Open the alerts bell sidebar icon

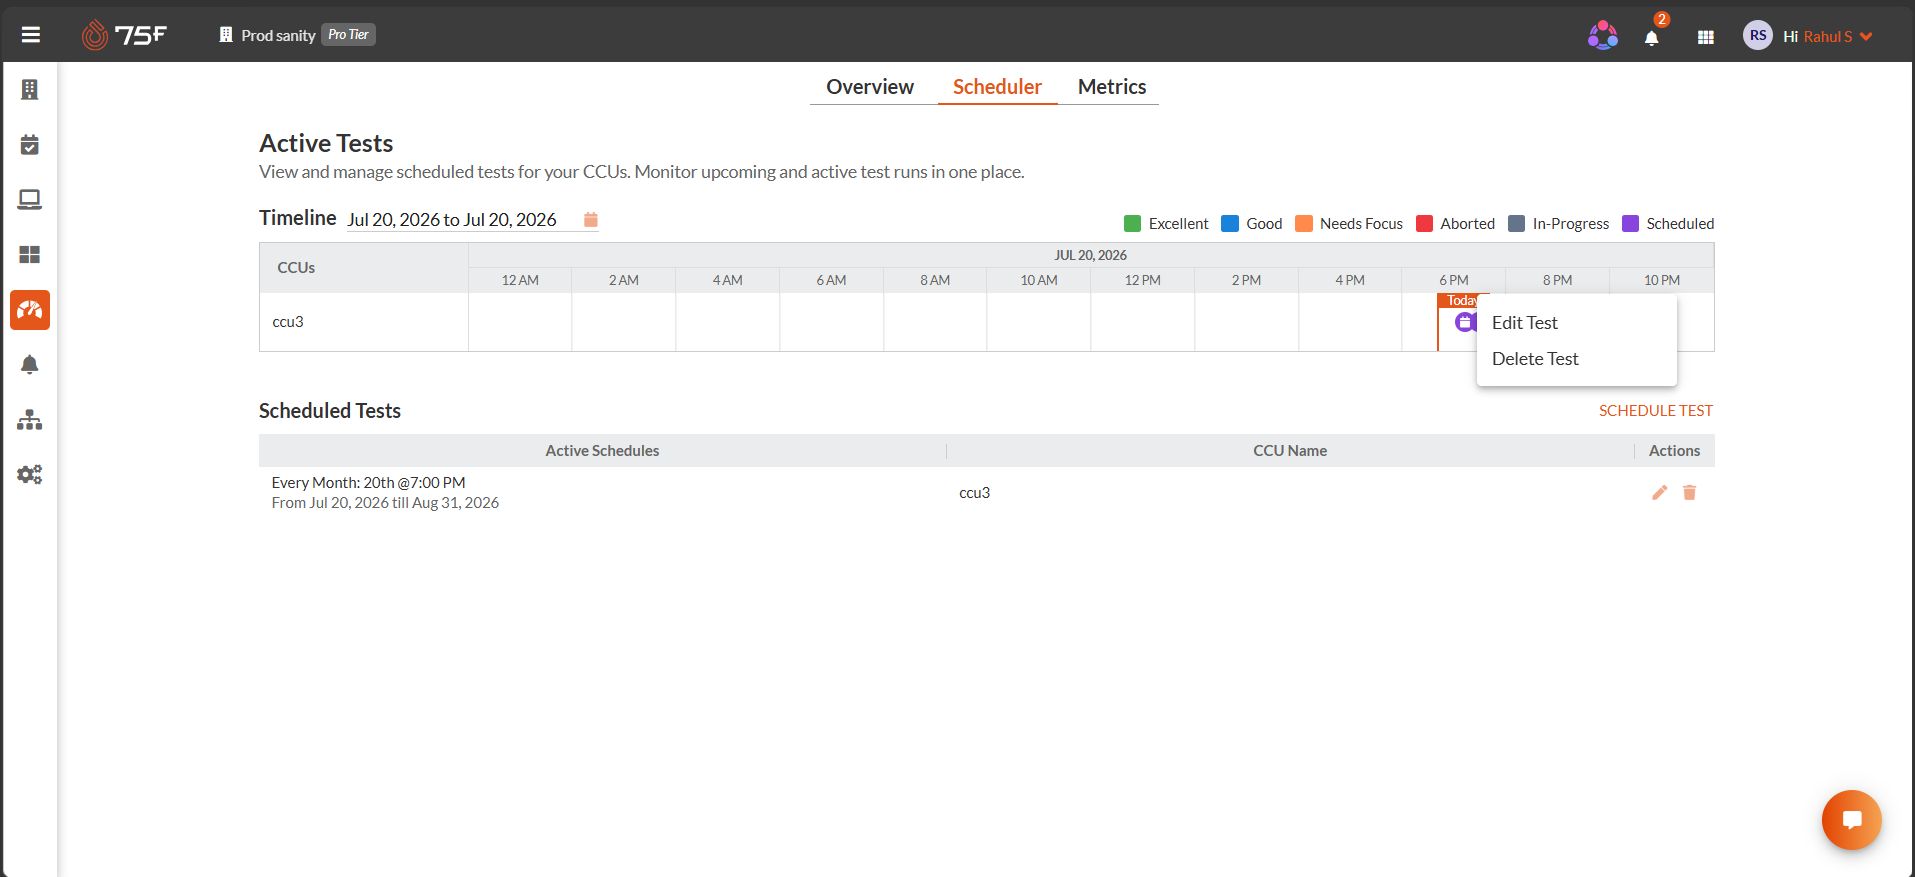(x=30, y=365)
